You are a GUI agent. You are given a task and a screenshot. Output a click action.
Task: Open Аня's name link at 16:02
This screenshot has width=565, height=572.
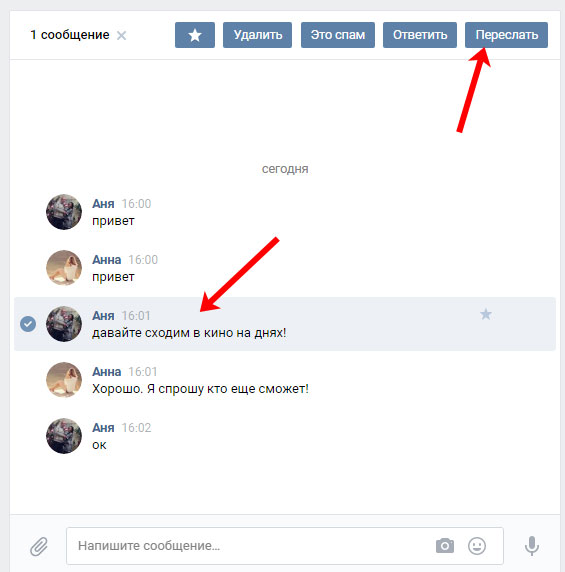(x=103, y=428)
